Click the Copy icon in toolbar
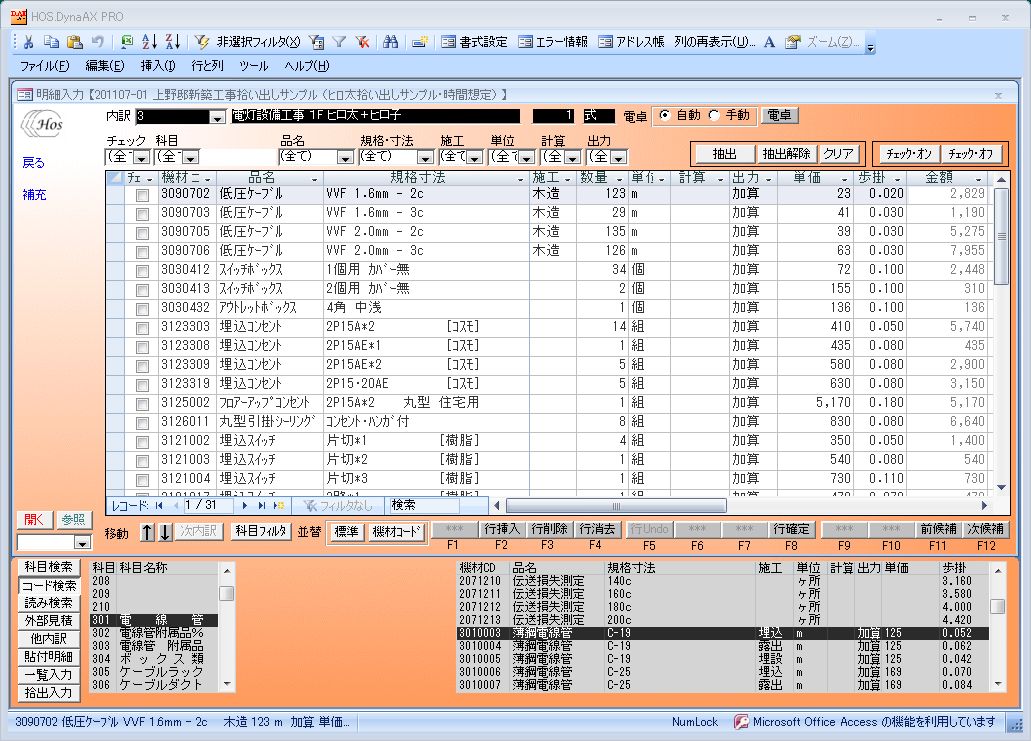The width and height of the screenshot is (1031, 741). [x=51, y=42]
